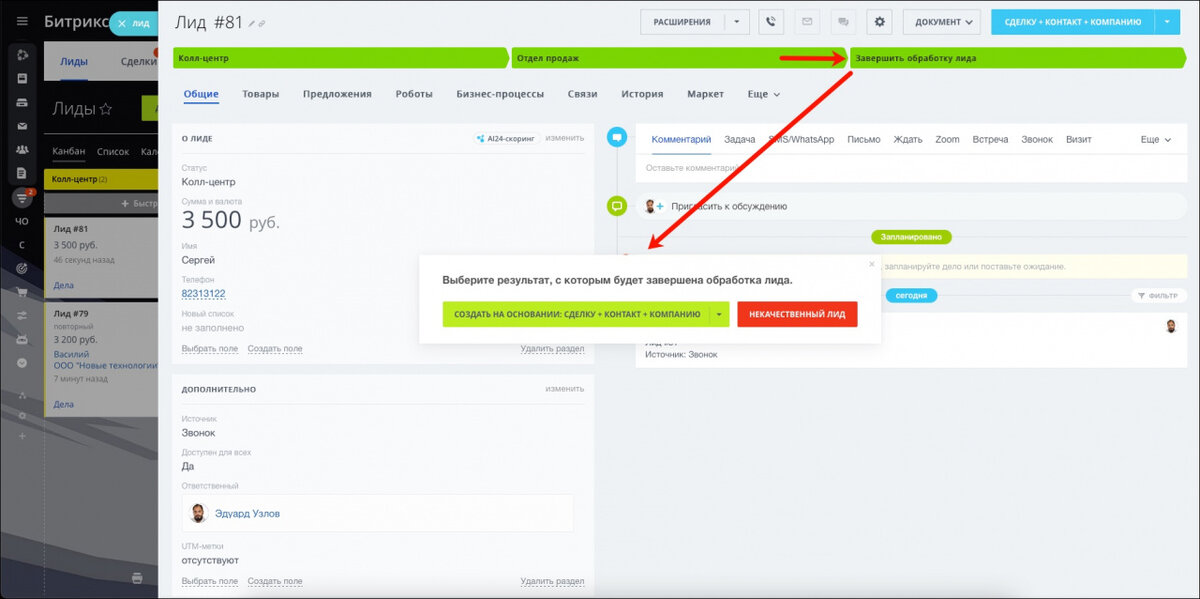1200x599 pixels.
Task: Open AI24-скоринг scoring badge
Action: [x=506, y=138]
